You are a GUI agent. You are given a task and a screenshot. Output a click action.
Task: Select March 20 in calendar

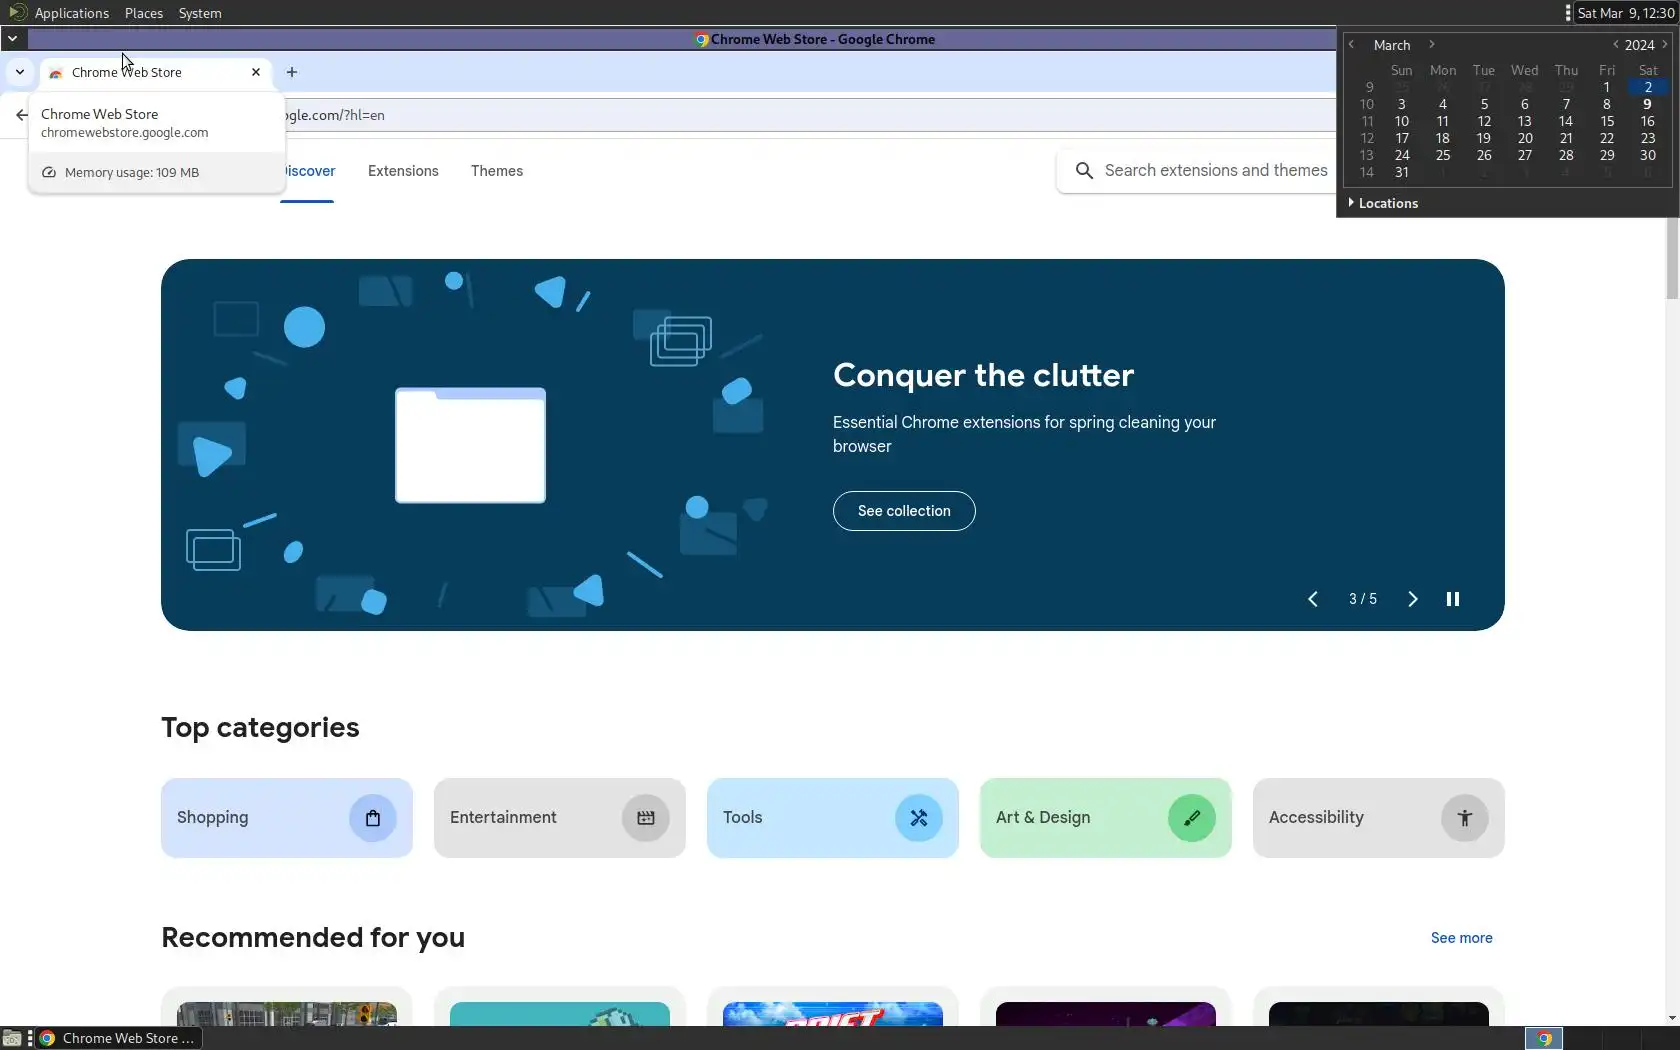1525,138
